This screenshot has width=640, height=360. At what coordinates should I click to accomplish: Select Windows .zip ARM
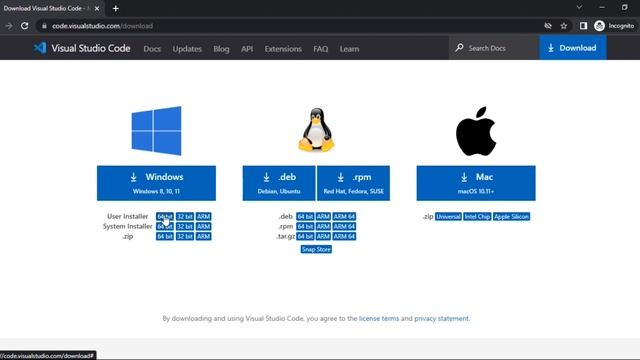(203, 236)
